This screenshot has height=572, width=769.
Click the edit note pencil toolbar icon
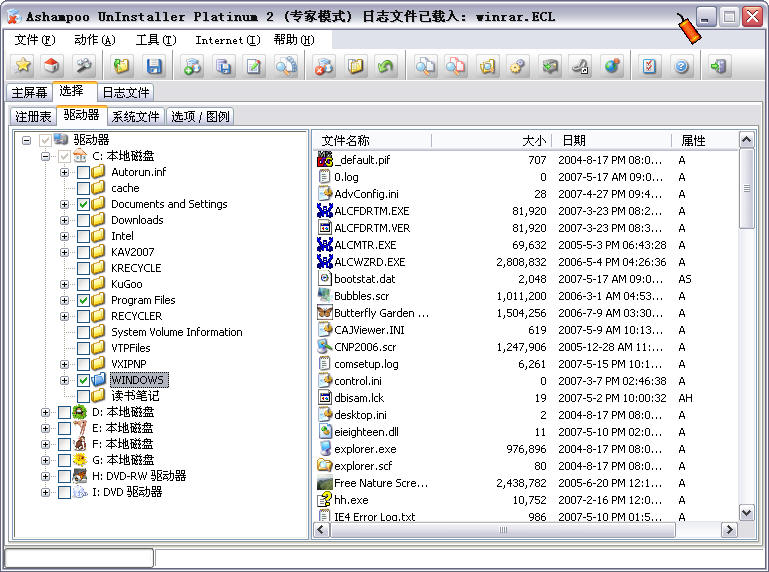point(254,66)
